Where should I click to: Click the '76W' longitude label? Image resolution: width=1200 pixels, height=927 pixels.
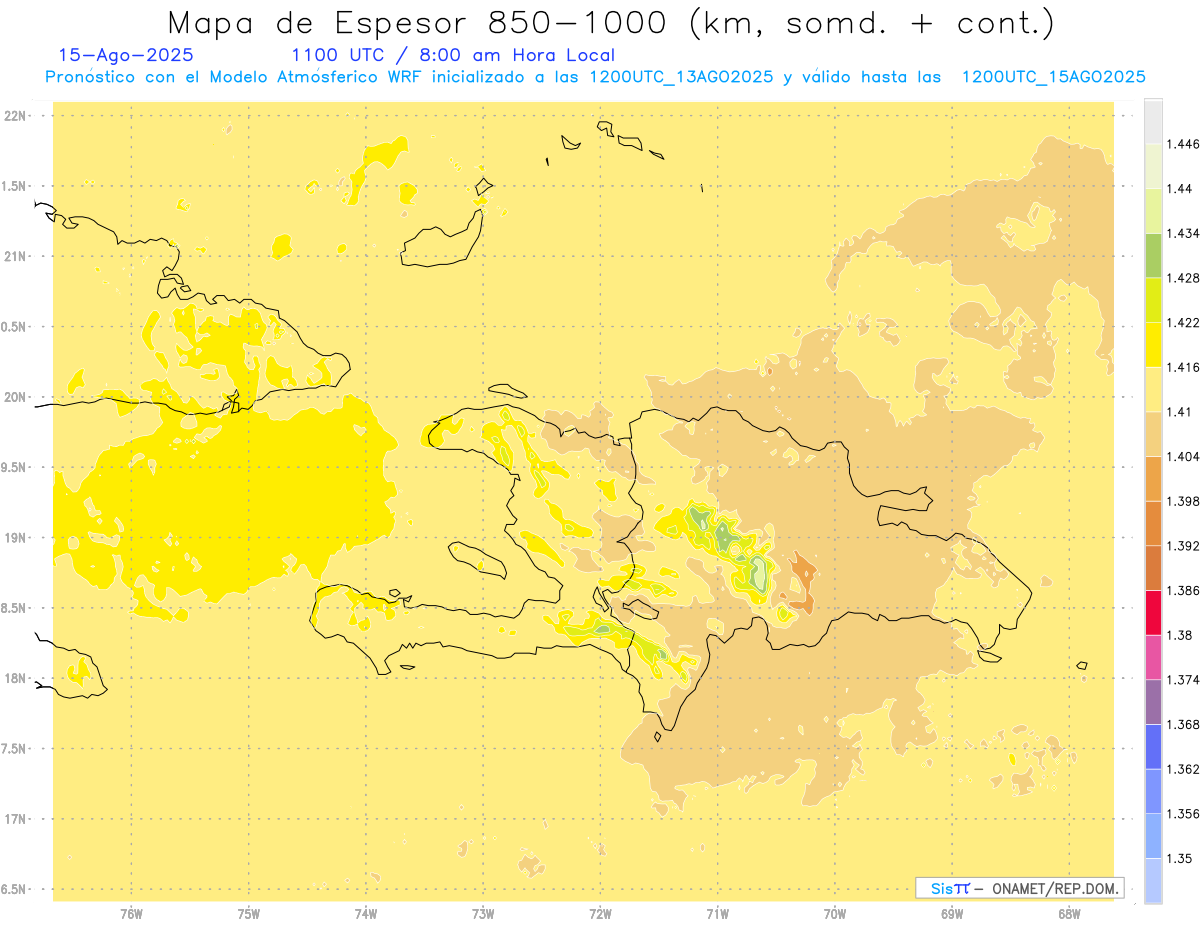pos(131,914)
